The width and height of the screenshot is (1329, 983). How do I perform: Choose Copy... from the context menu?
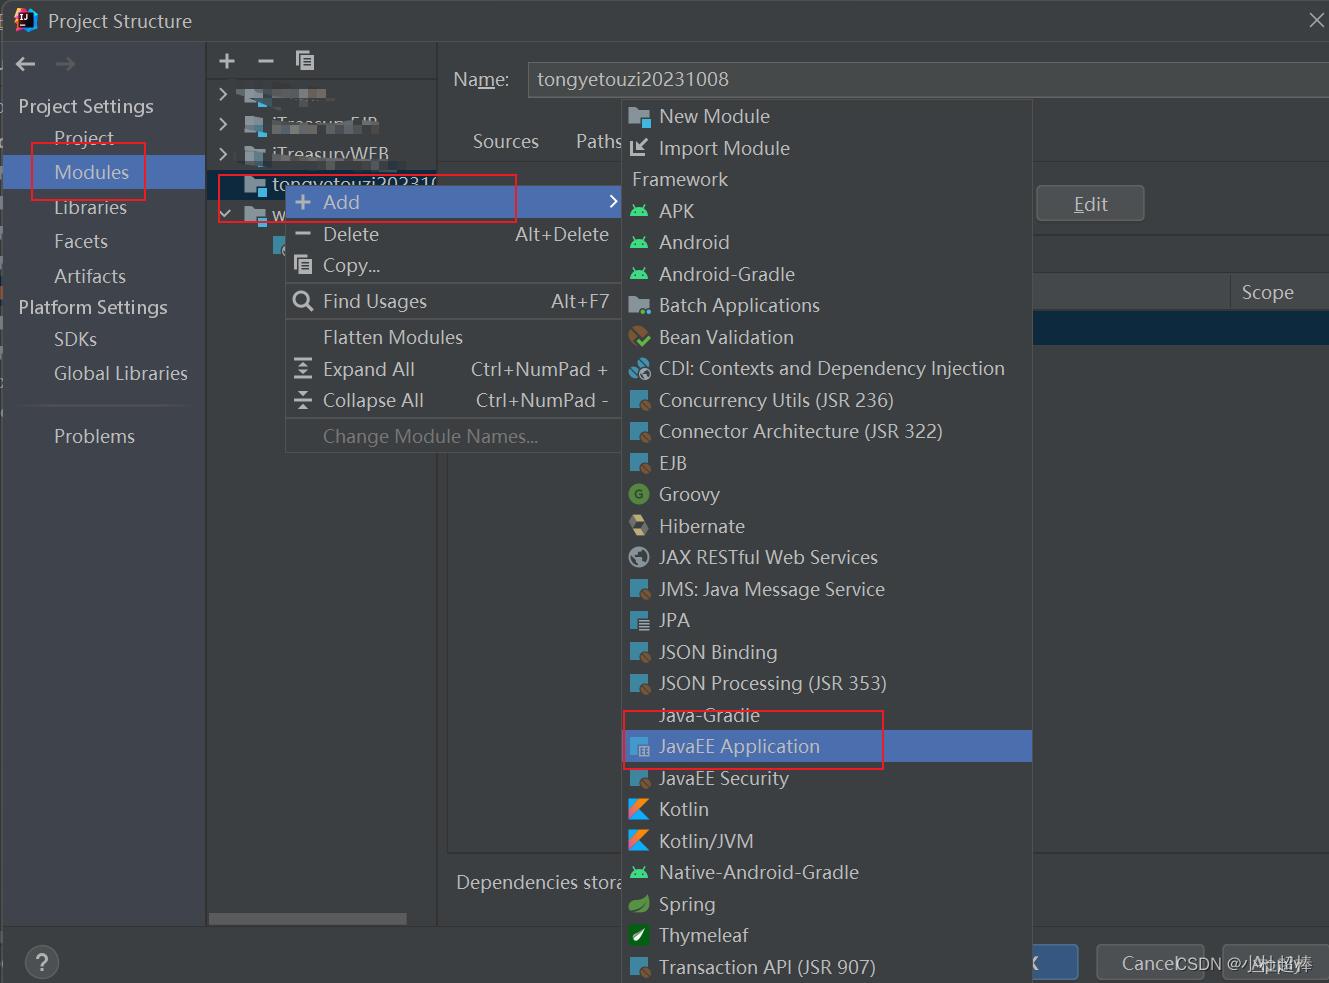(453, 265)
